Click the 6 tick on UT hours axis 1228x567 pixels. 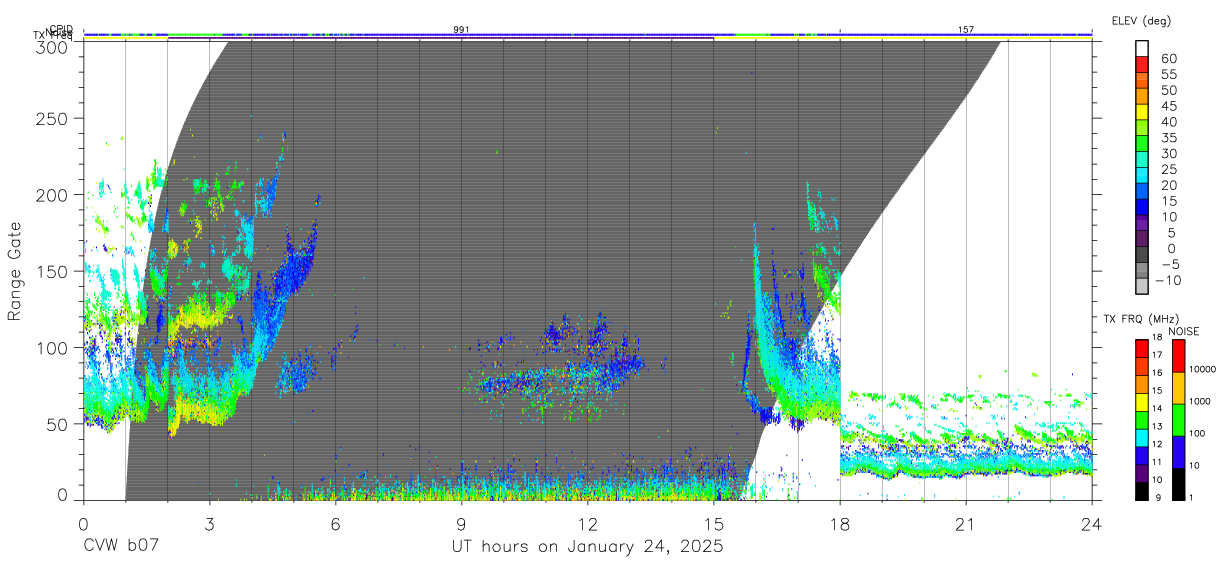point(335,523)
